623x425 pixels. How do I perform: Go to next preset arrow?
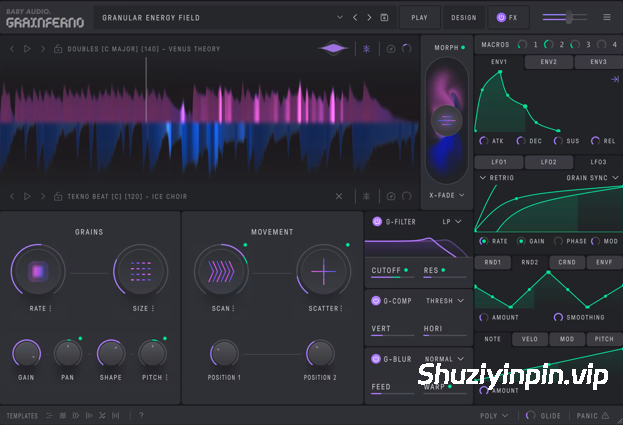pyautogui.click(x=369, y=17)
